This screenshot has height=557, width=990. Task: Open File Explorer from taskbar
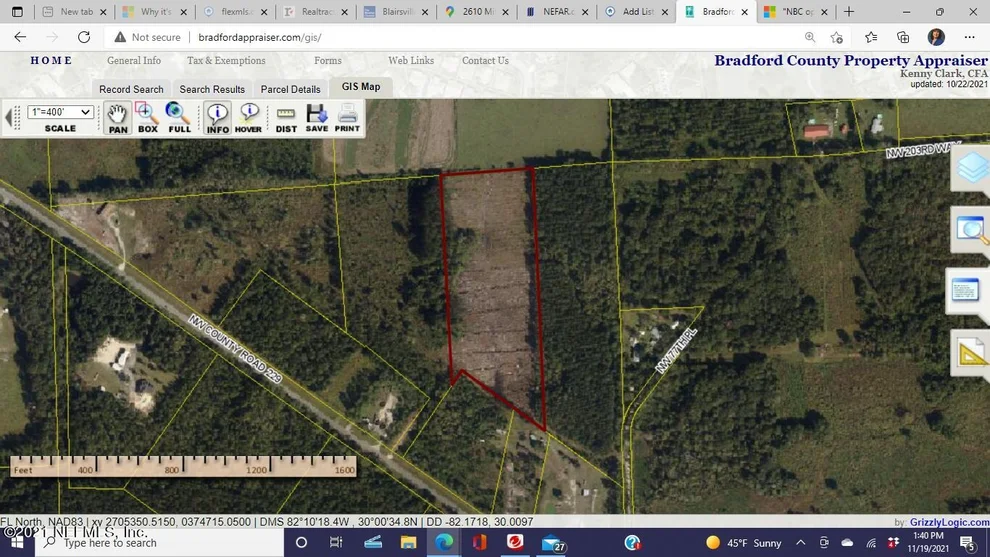(x=408, y=542)
